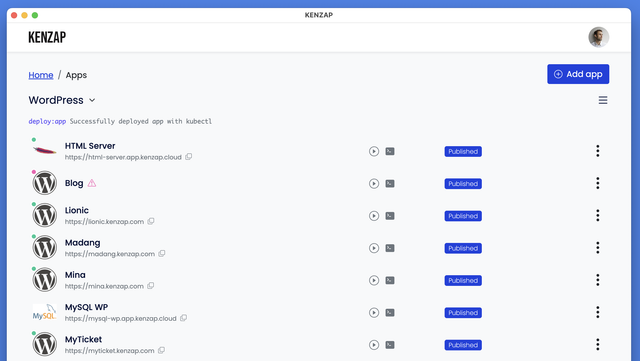Click the Published badge for MySQL WP

pyautogui.click(x=463, y=313)
